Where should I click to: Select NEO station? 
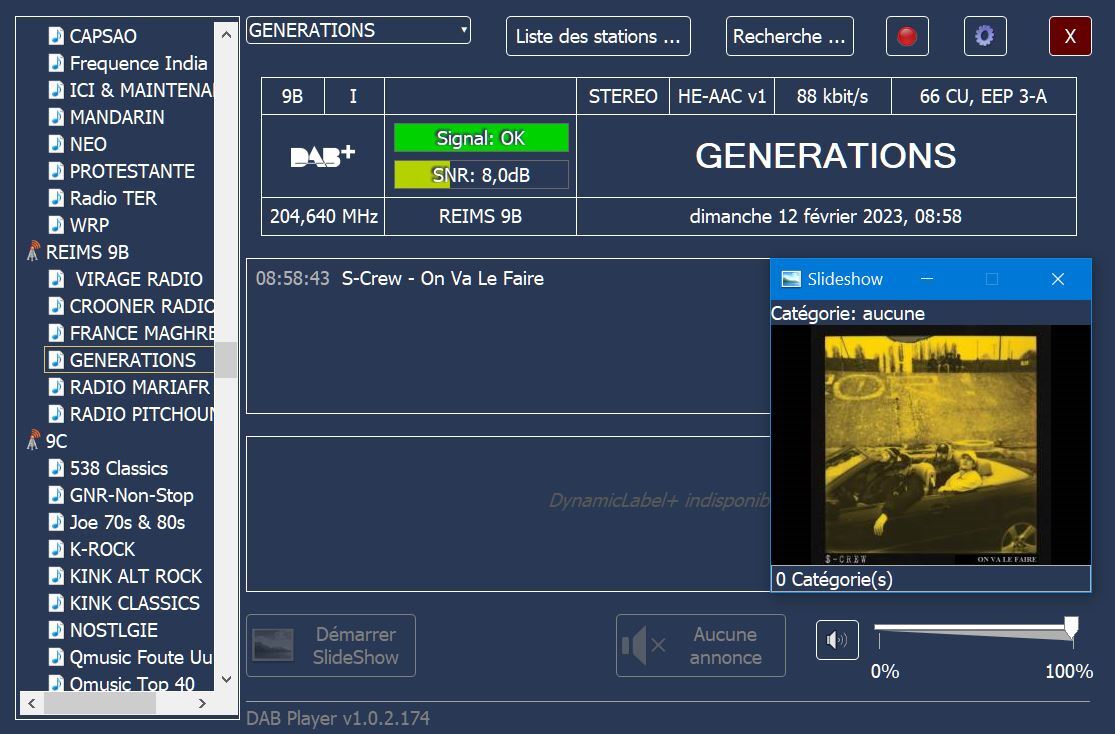point(88,144)
